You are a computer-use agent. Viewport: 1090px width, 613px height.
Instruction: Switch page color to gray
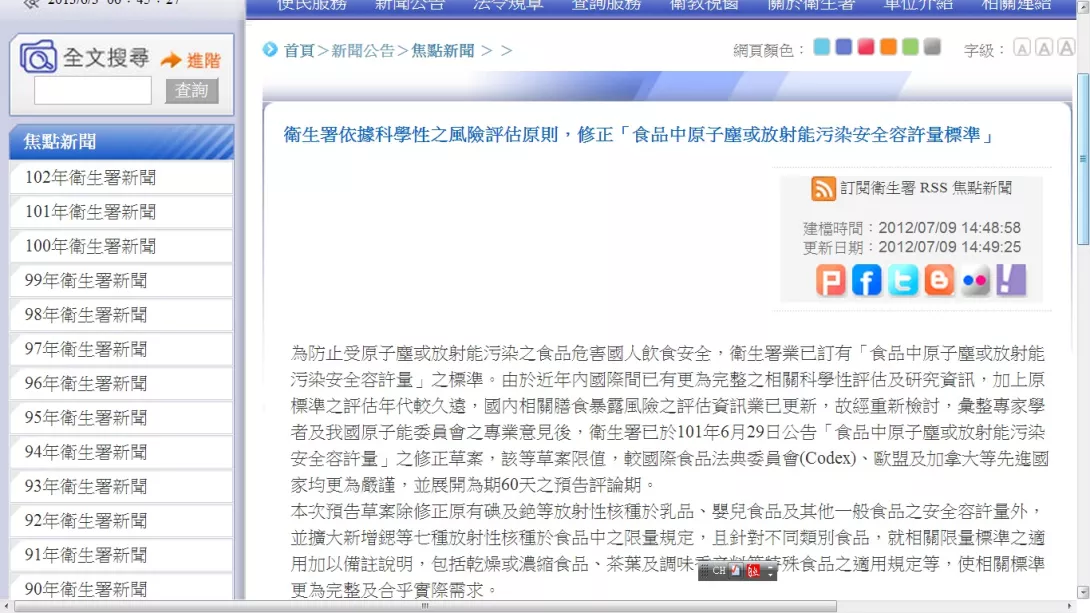pos(933,47)
